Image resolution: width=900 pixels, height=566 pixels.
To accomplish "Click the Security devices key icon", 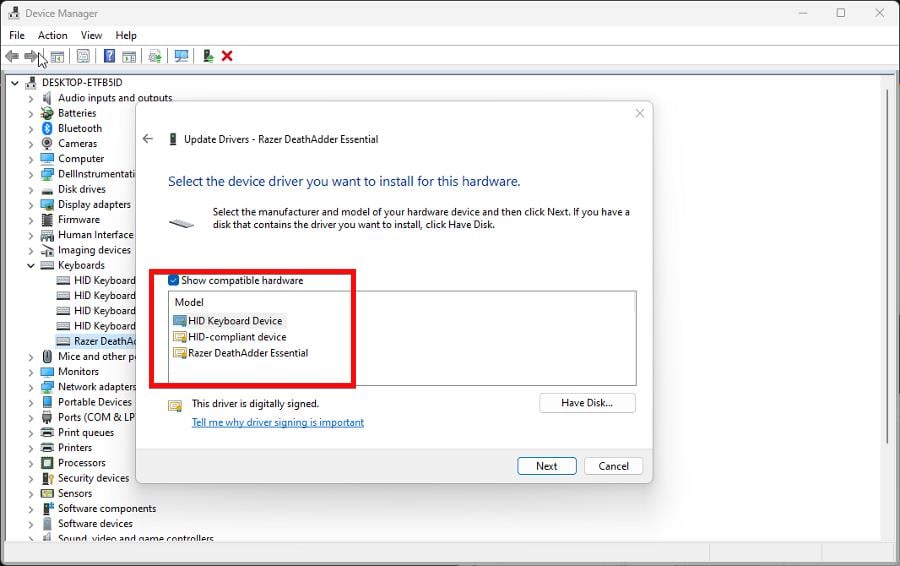I will (47, 478).
